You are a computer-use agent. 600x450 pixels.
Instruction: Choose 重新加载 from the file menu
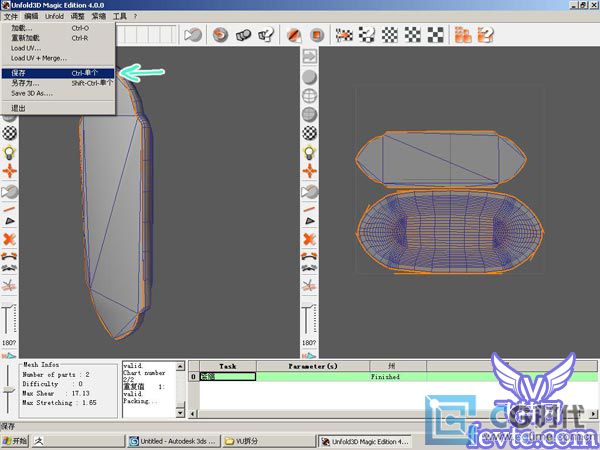pyautogui.click(x=58, y=38)
